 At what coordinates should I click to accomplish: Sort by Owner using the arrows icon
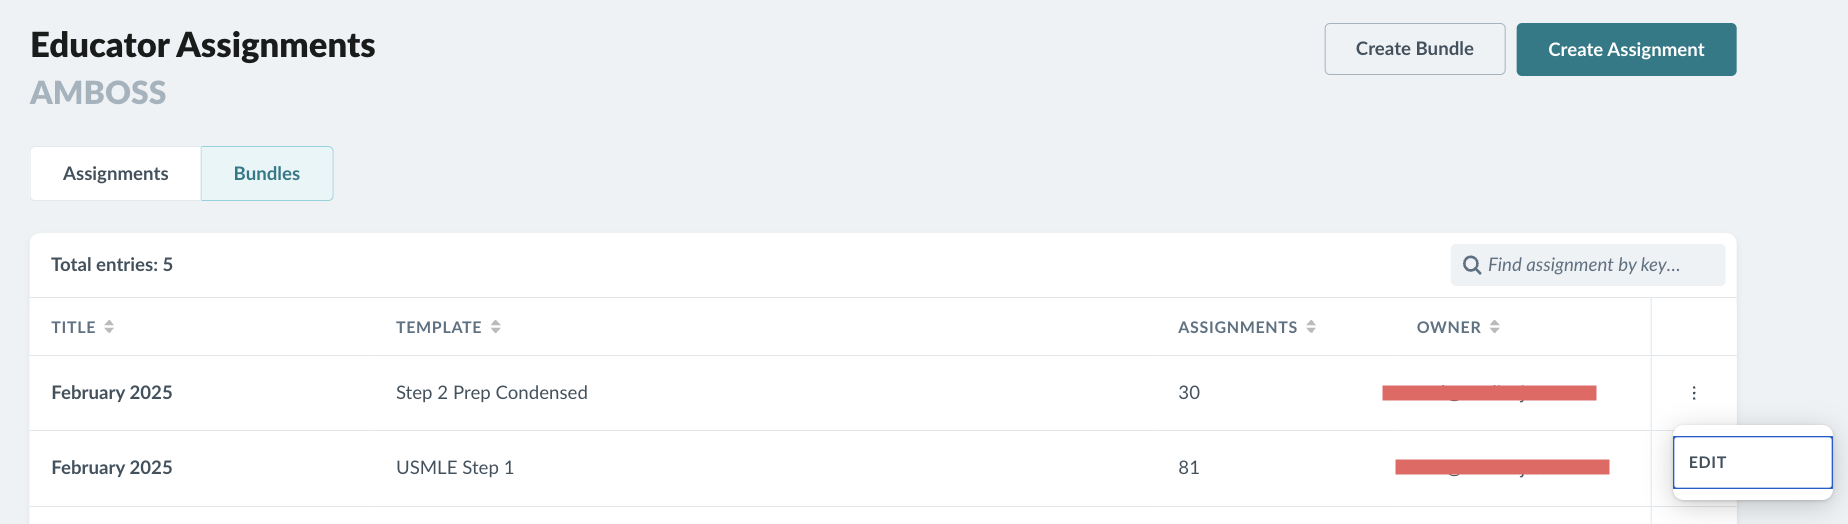click(1494, 327)
